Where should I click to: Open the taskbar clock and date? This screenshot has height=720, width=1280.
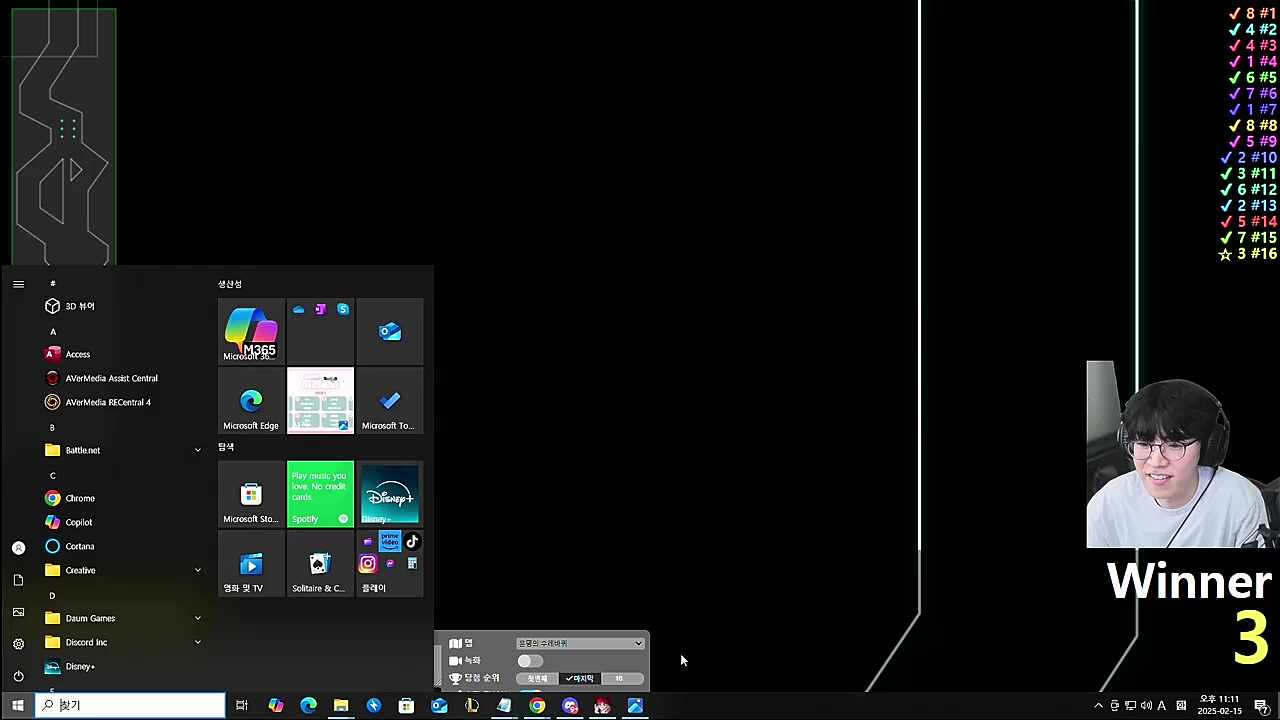(x=1219, y=706)
